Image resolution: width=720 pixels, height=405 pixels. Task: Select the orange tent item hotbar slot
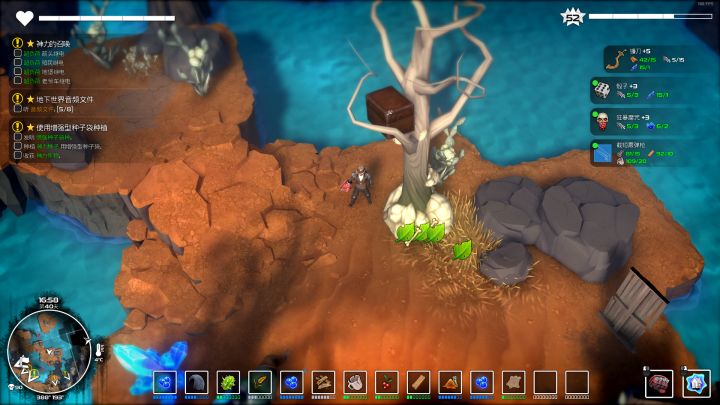450,382
